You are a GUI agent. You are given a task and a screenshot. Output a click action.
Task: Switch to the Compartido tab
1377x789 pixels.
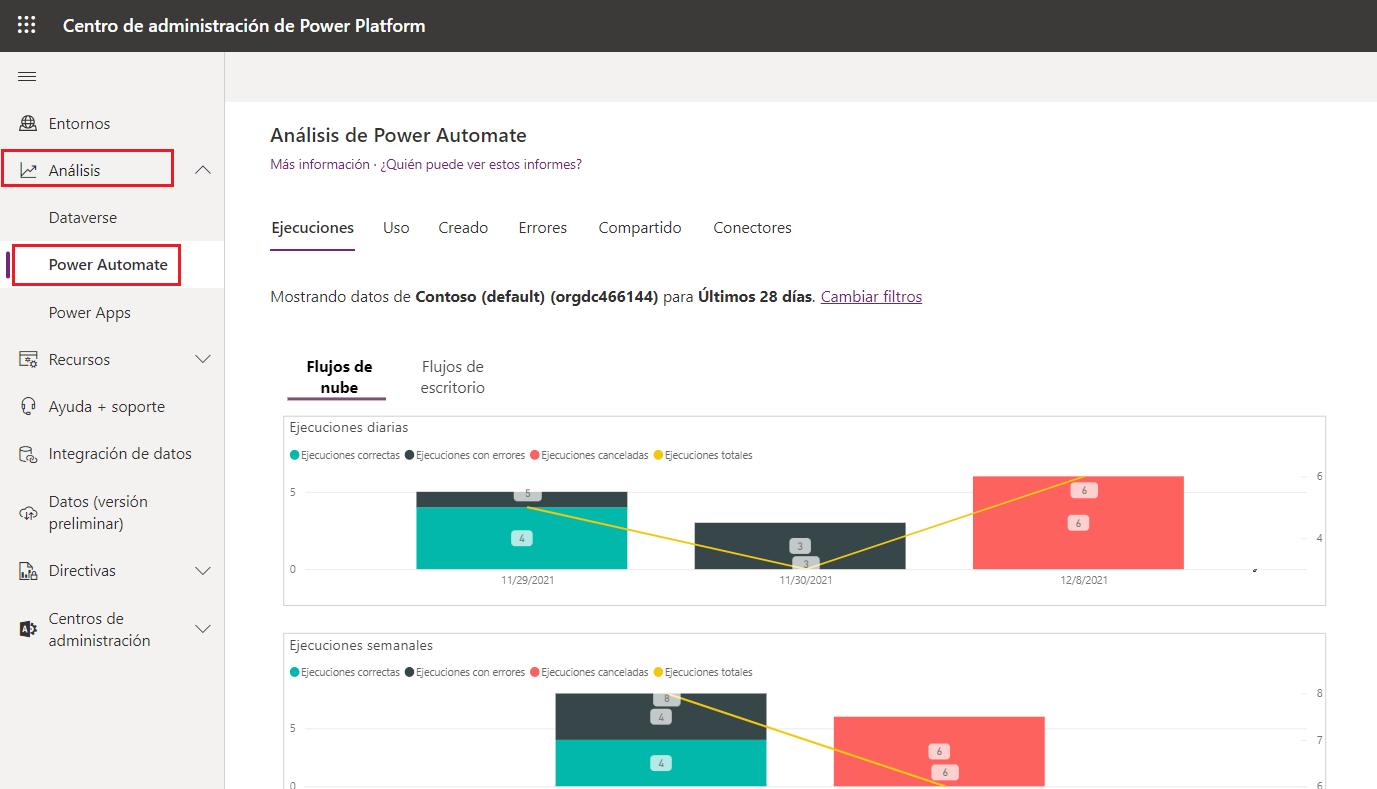pos(640,228)
